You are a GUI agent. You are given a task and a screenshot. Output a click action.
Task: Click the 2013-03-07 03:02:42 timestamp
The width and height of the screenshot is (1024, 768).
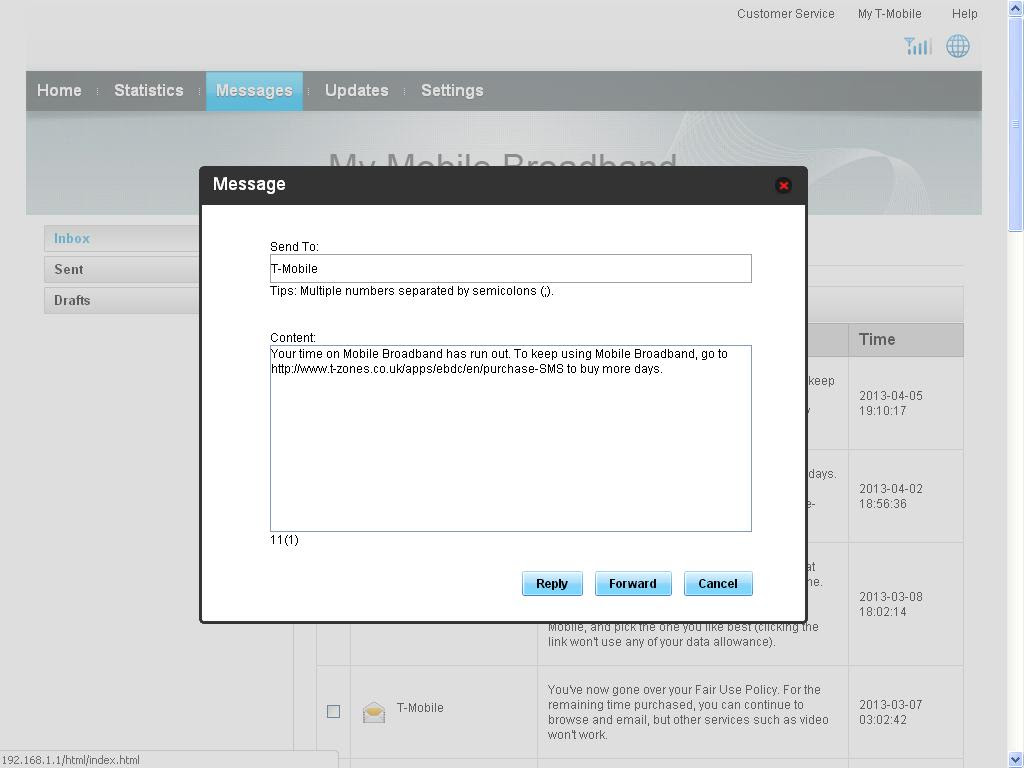891,712
